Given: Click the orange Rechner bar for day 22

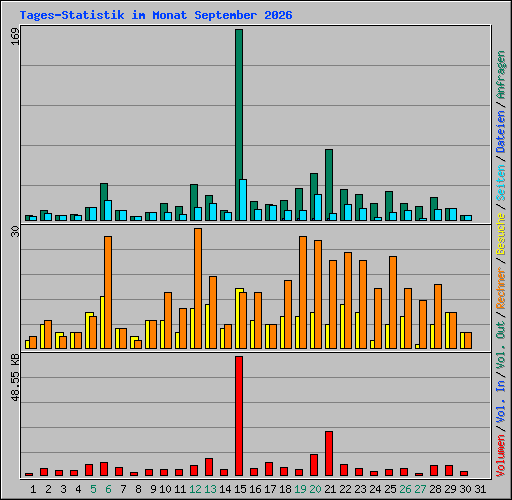Looking at the screenshot, I should point(348,301).
